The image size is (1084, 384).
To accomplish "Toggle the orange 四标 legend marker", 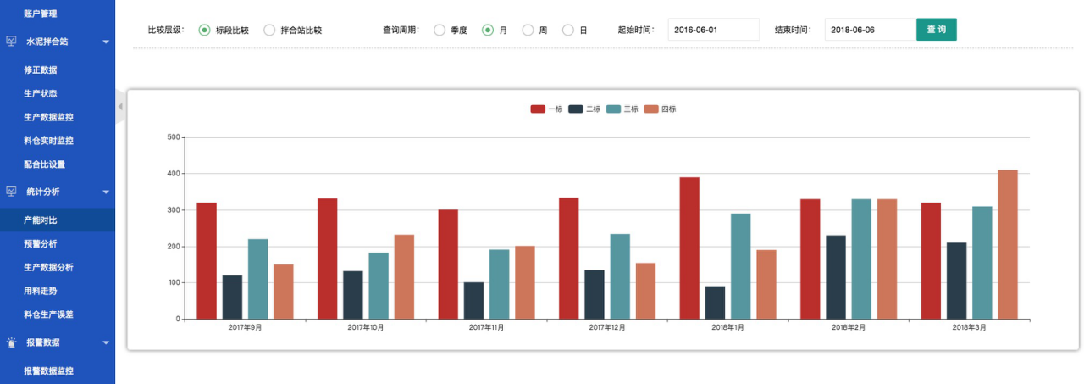I will [651, 109].
